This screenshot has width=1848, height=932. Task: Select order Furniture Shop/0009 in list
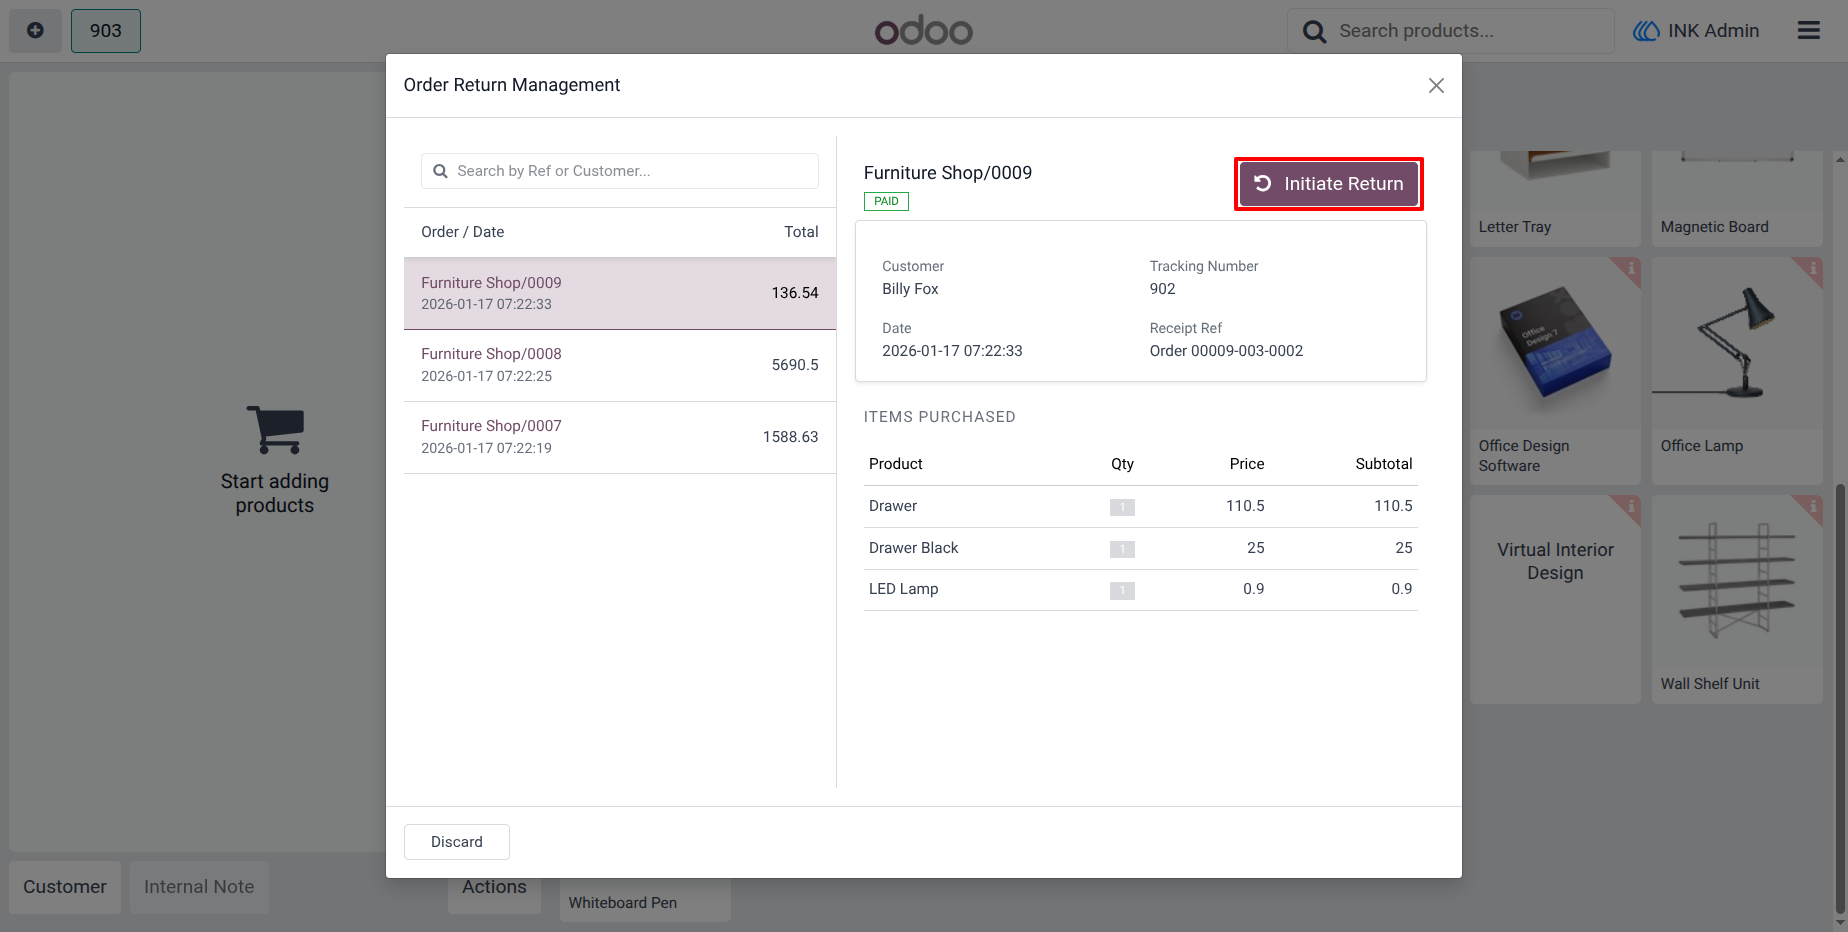point(620,293)
